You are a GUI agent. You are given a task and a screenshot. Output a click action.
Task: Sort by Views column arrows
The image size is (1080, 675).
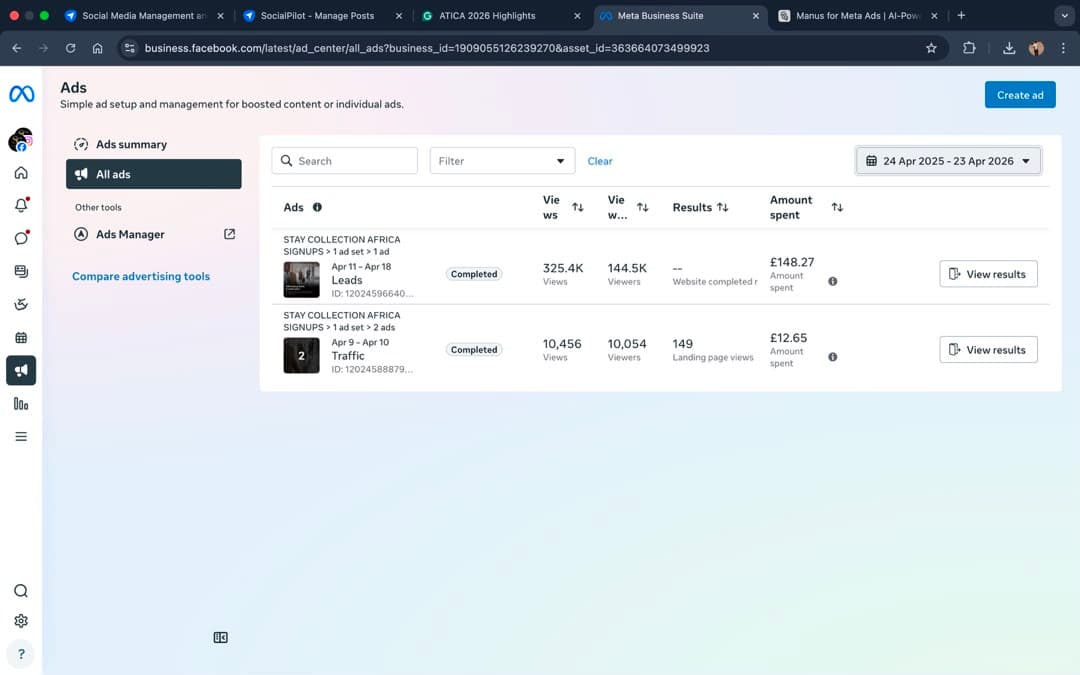[x=578, y=207]
